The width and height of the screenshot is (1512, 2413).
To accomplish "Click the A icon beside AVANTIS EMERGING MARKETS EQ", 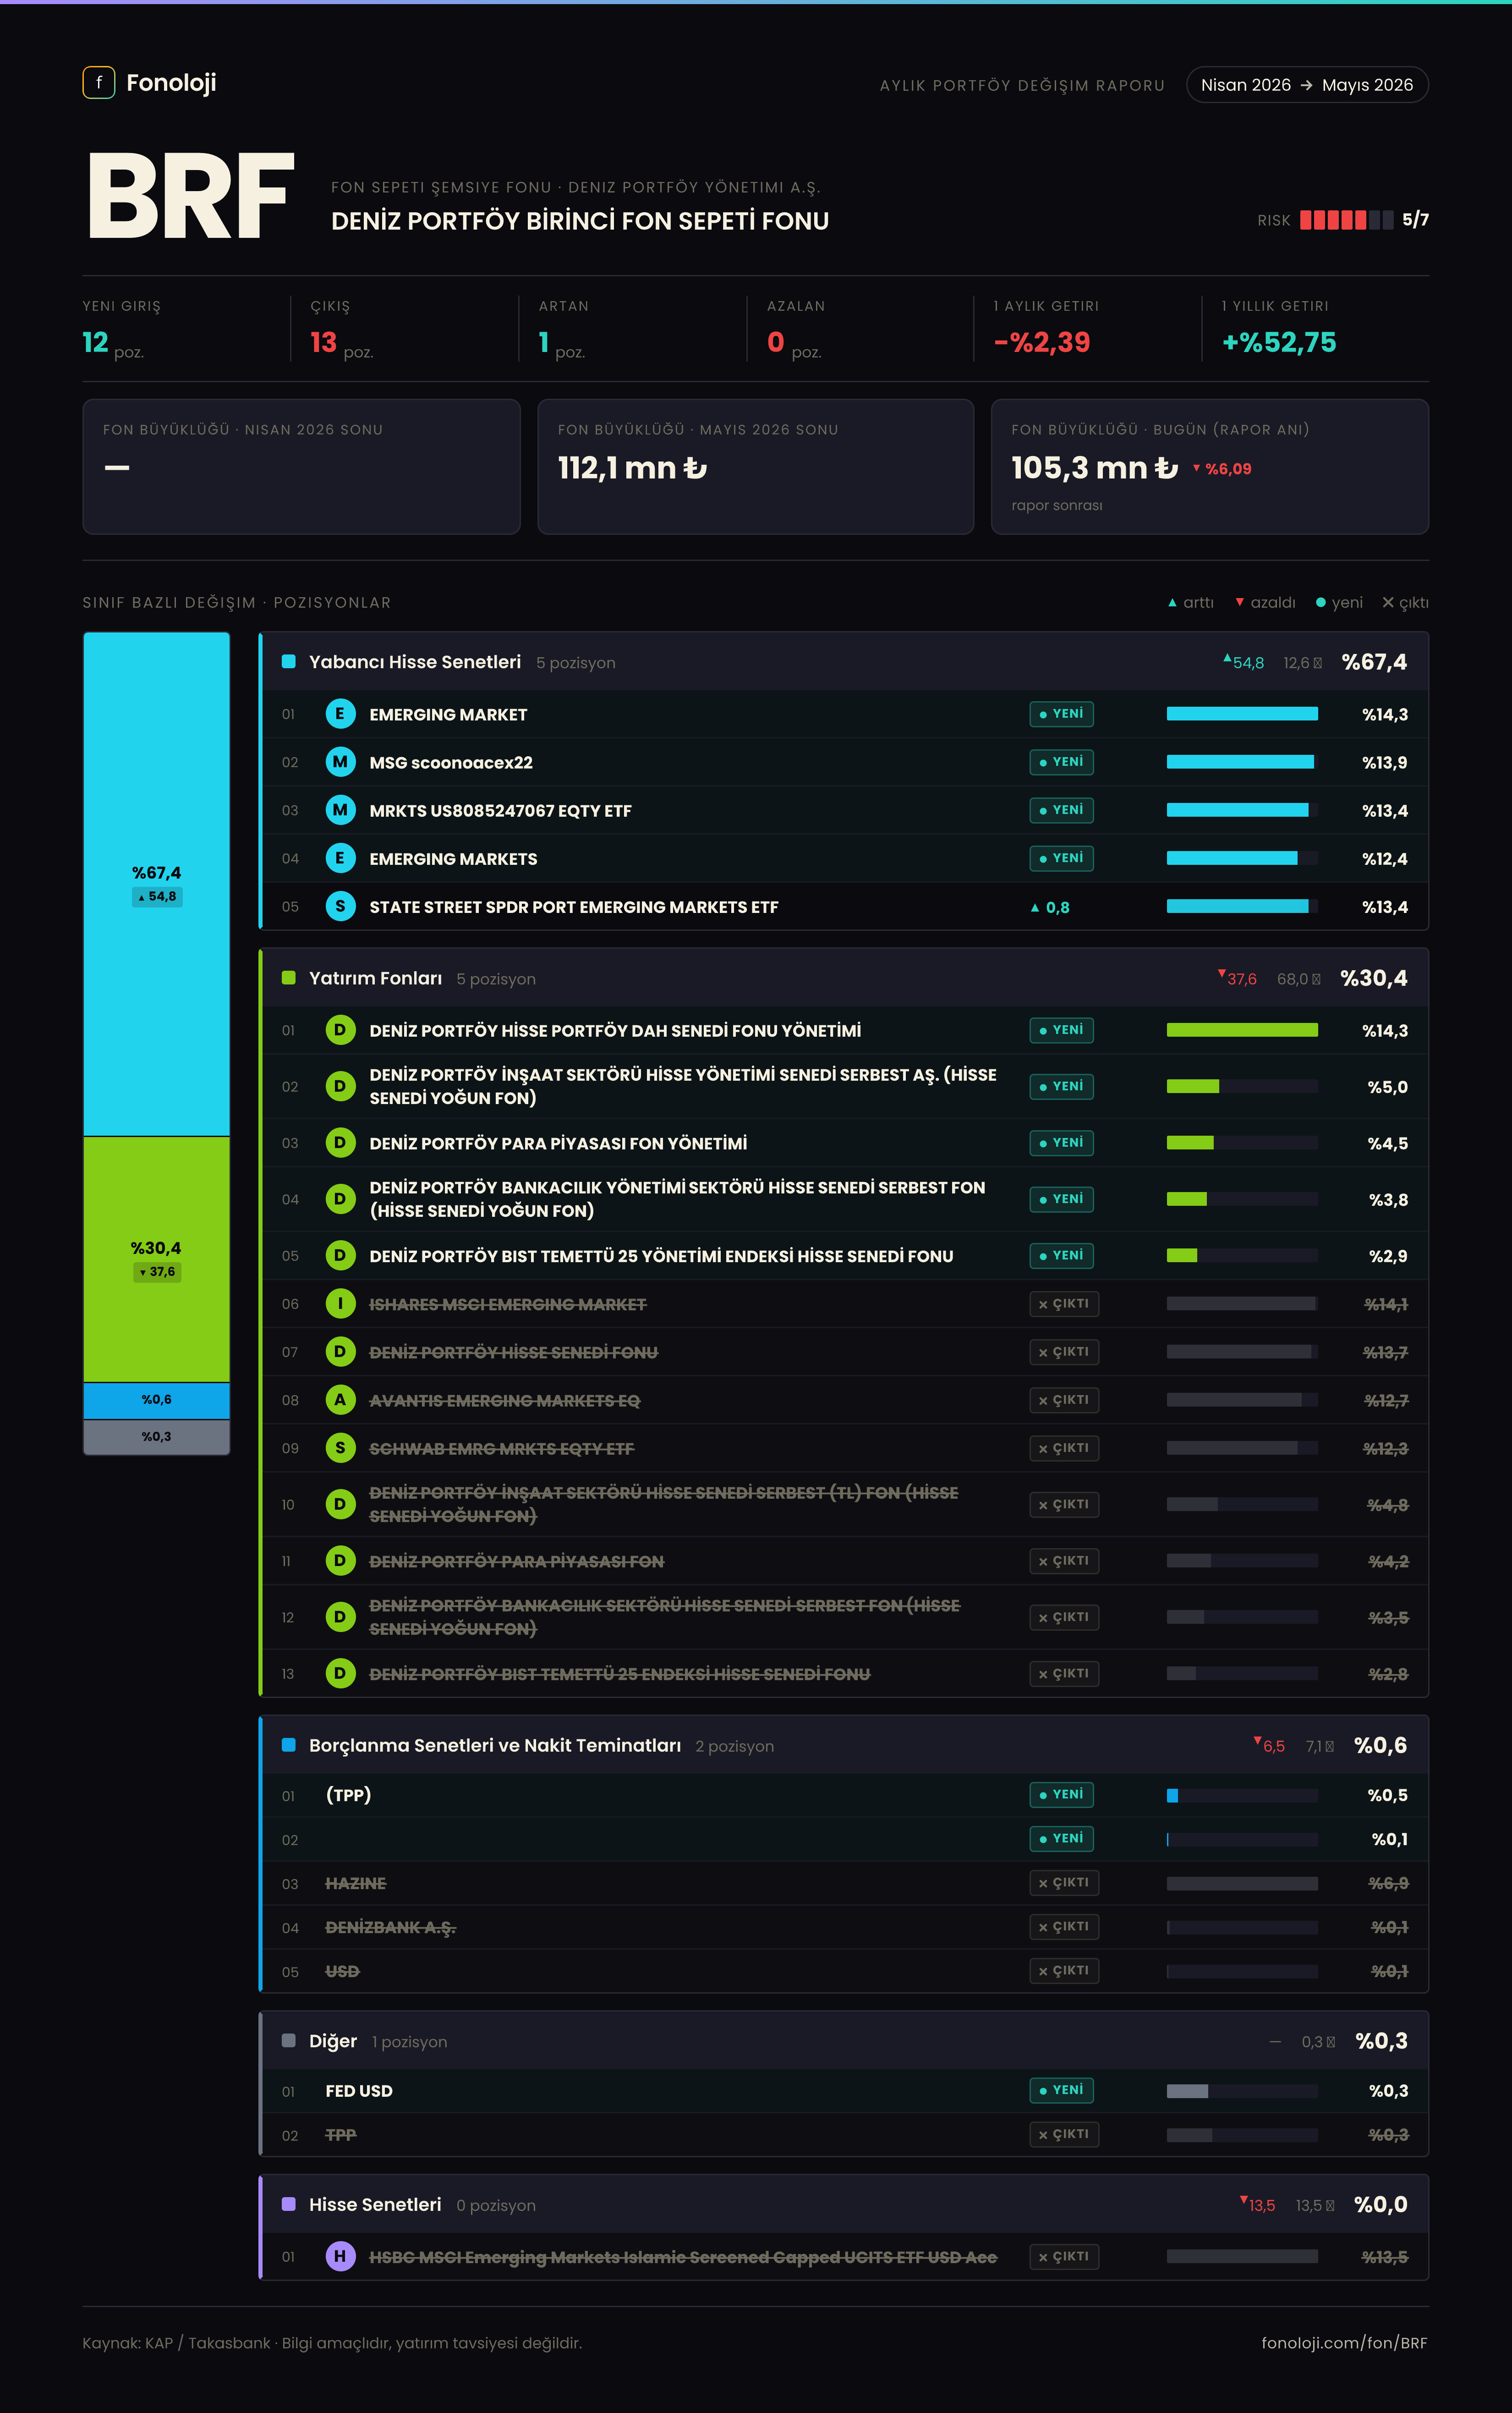I will click(x=340, y=1400).
